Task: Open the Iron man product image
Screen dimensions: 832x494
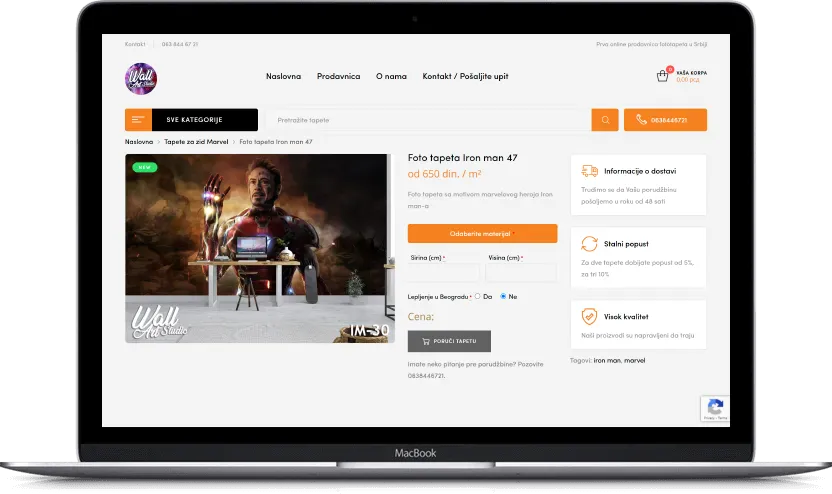Action: 260,248
